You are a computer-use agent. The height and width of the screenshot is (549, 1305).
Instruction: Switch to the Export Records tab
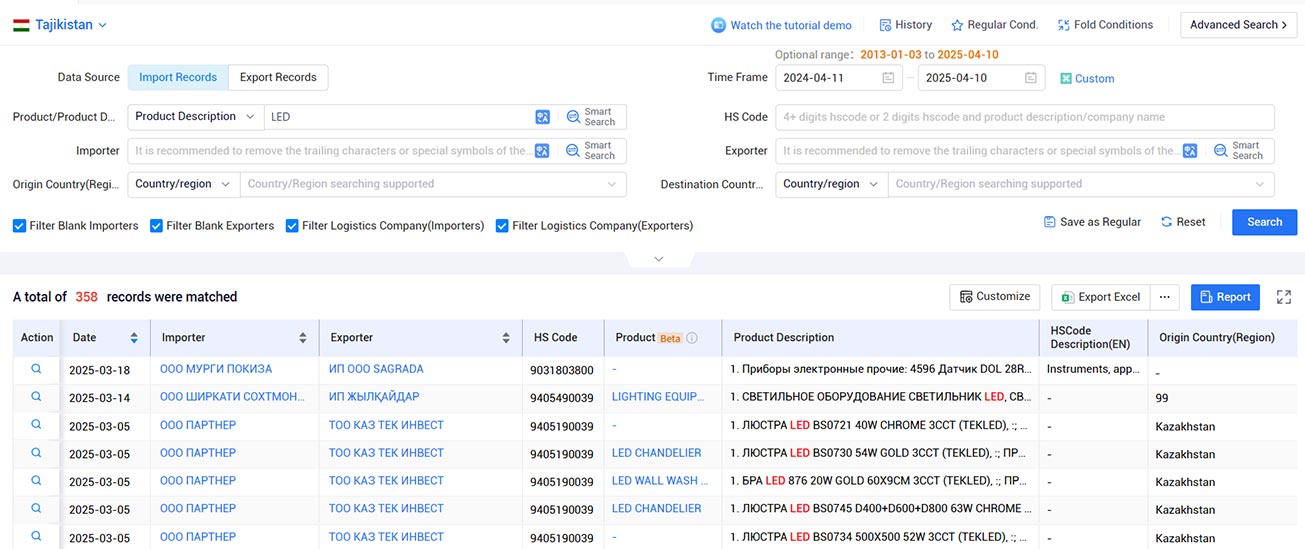pos(278,77)
